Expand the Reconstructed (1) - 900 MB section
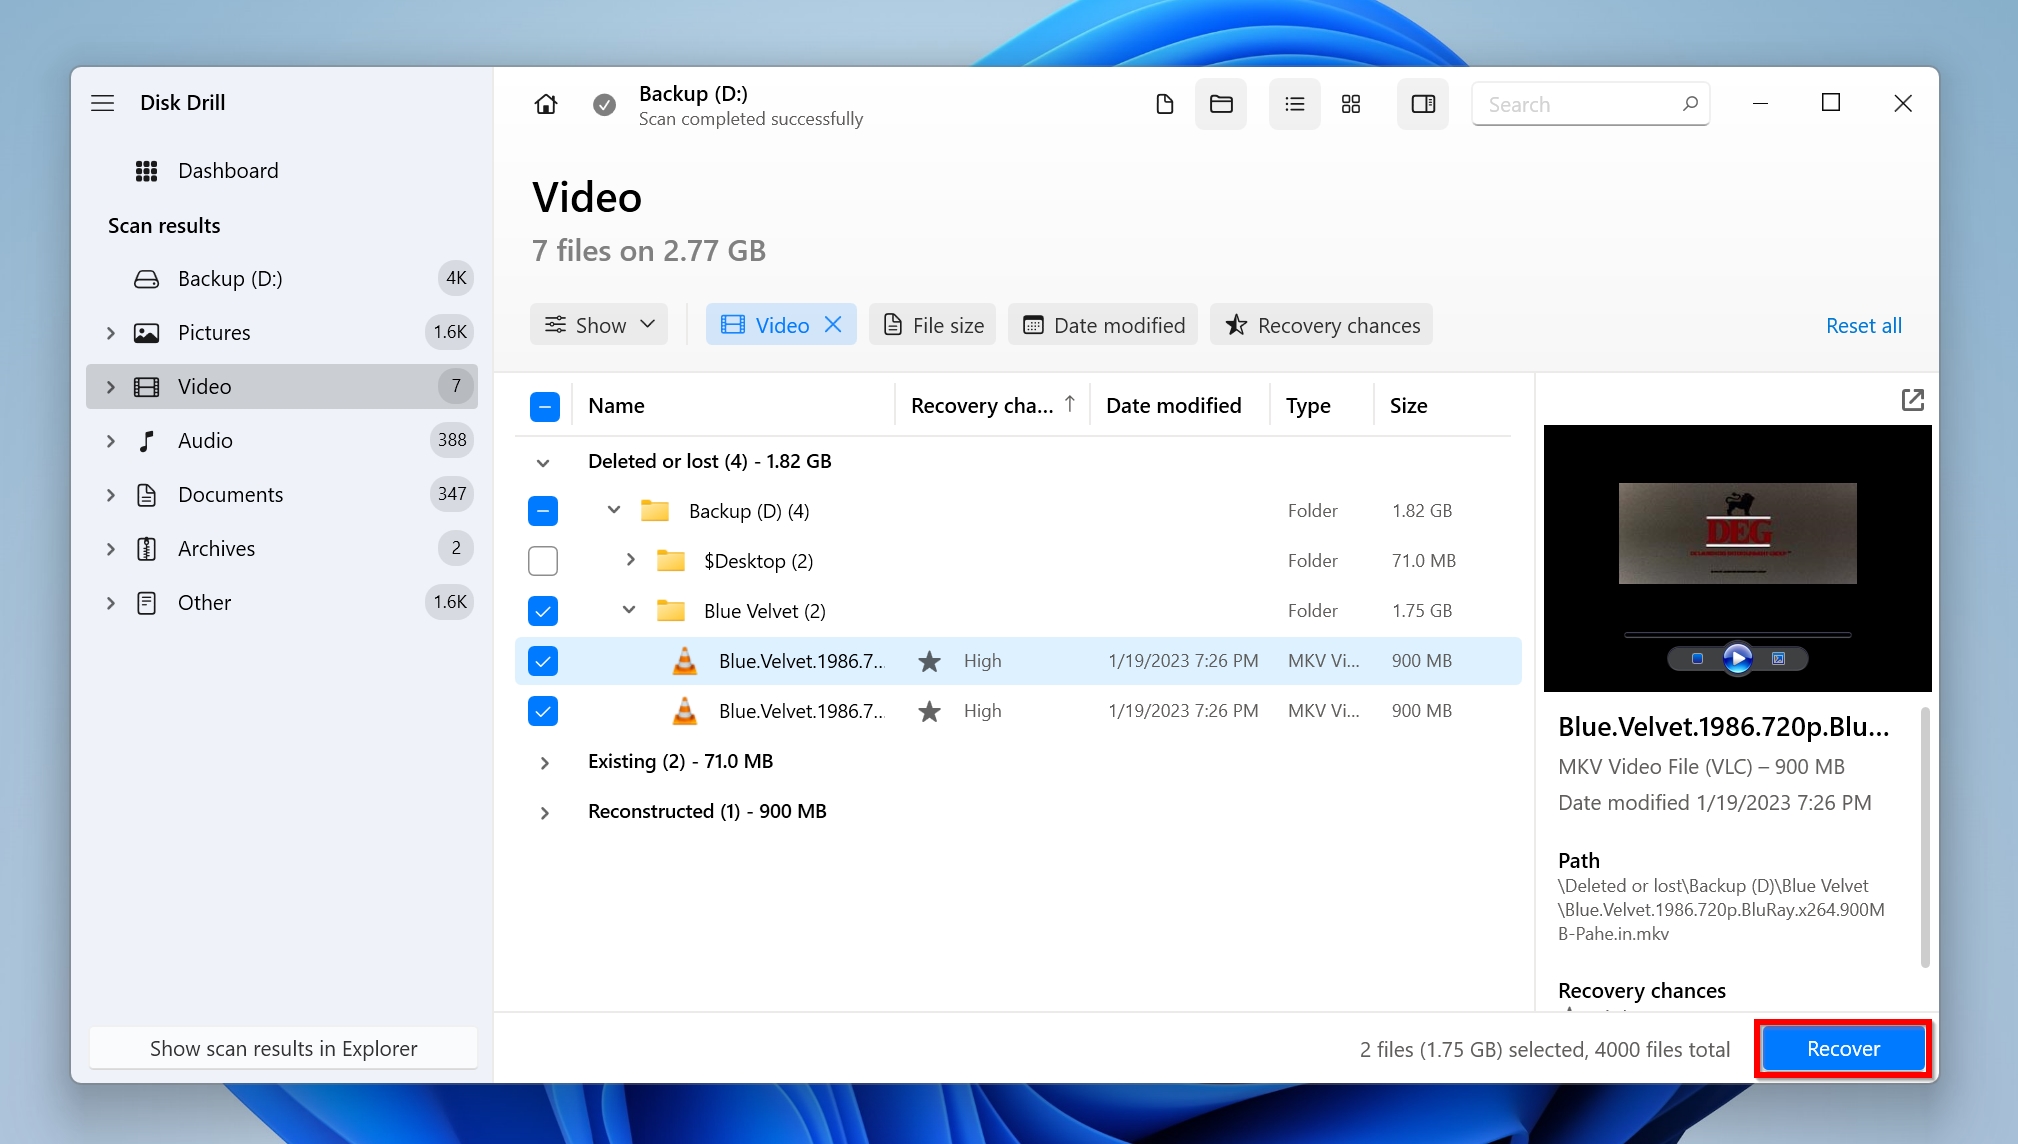Image resolution: width=2018 pixels, height=1144 pixels. (x=545, y=811)
